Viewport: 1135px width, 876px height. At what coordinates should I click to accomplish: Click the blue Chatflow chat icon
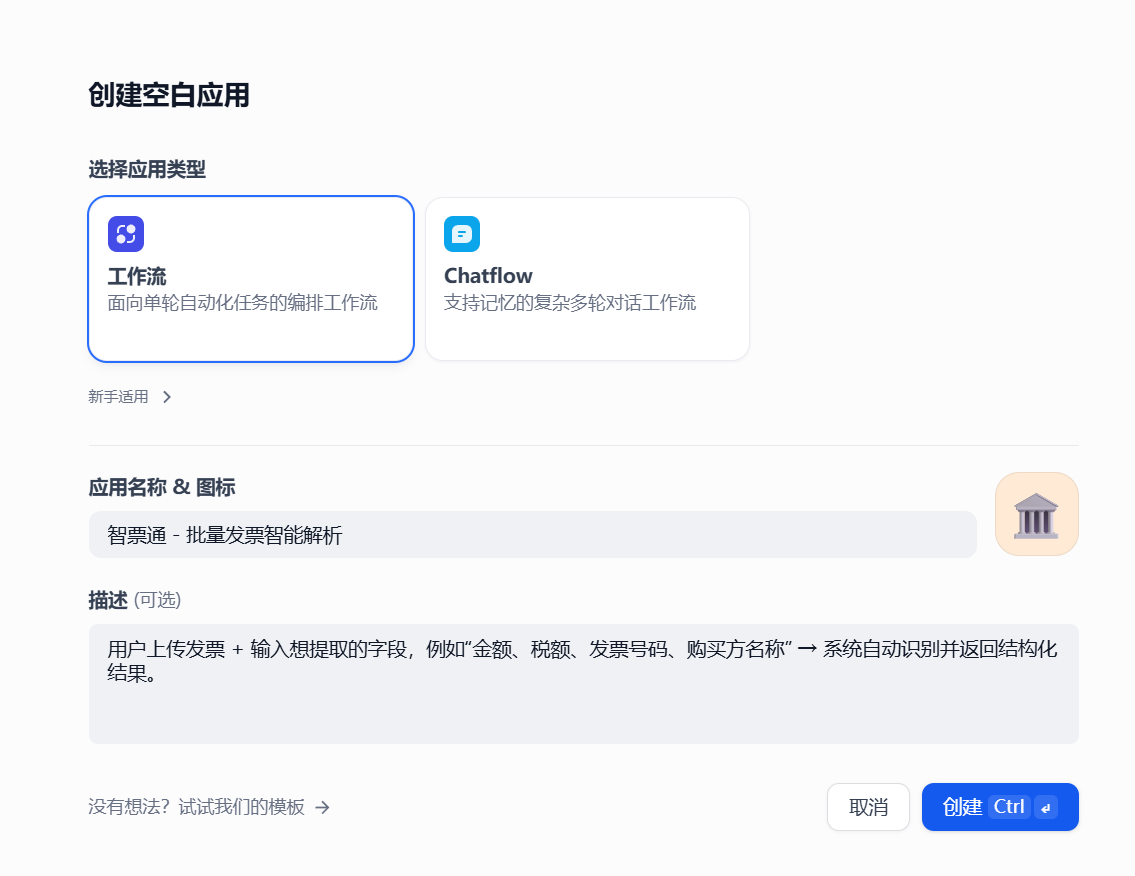462,234
